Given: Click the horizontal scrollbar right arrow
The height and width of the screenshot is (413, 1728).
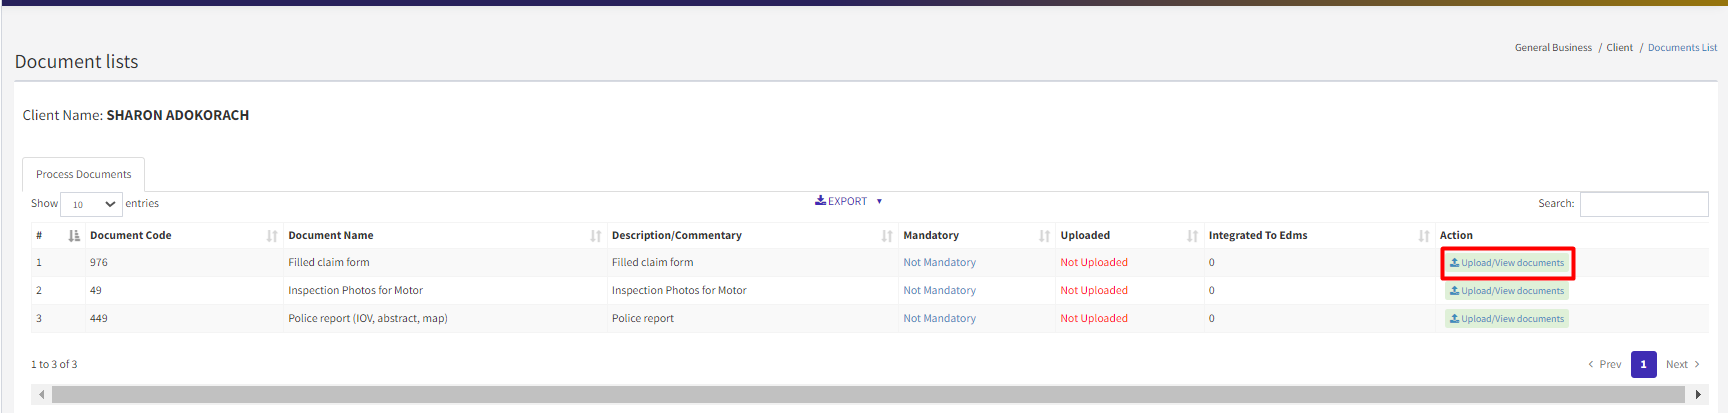Looking at the screenshot, I should click(x=1698, y=395).
